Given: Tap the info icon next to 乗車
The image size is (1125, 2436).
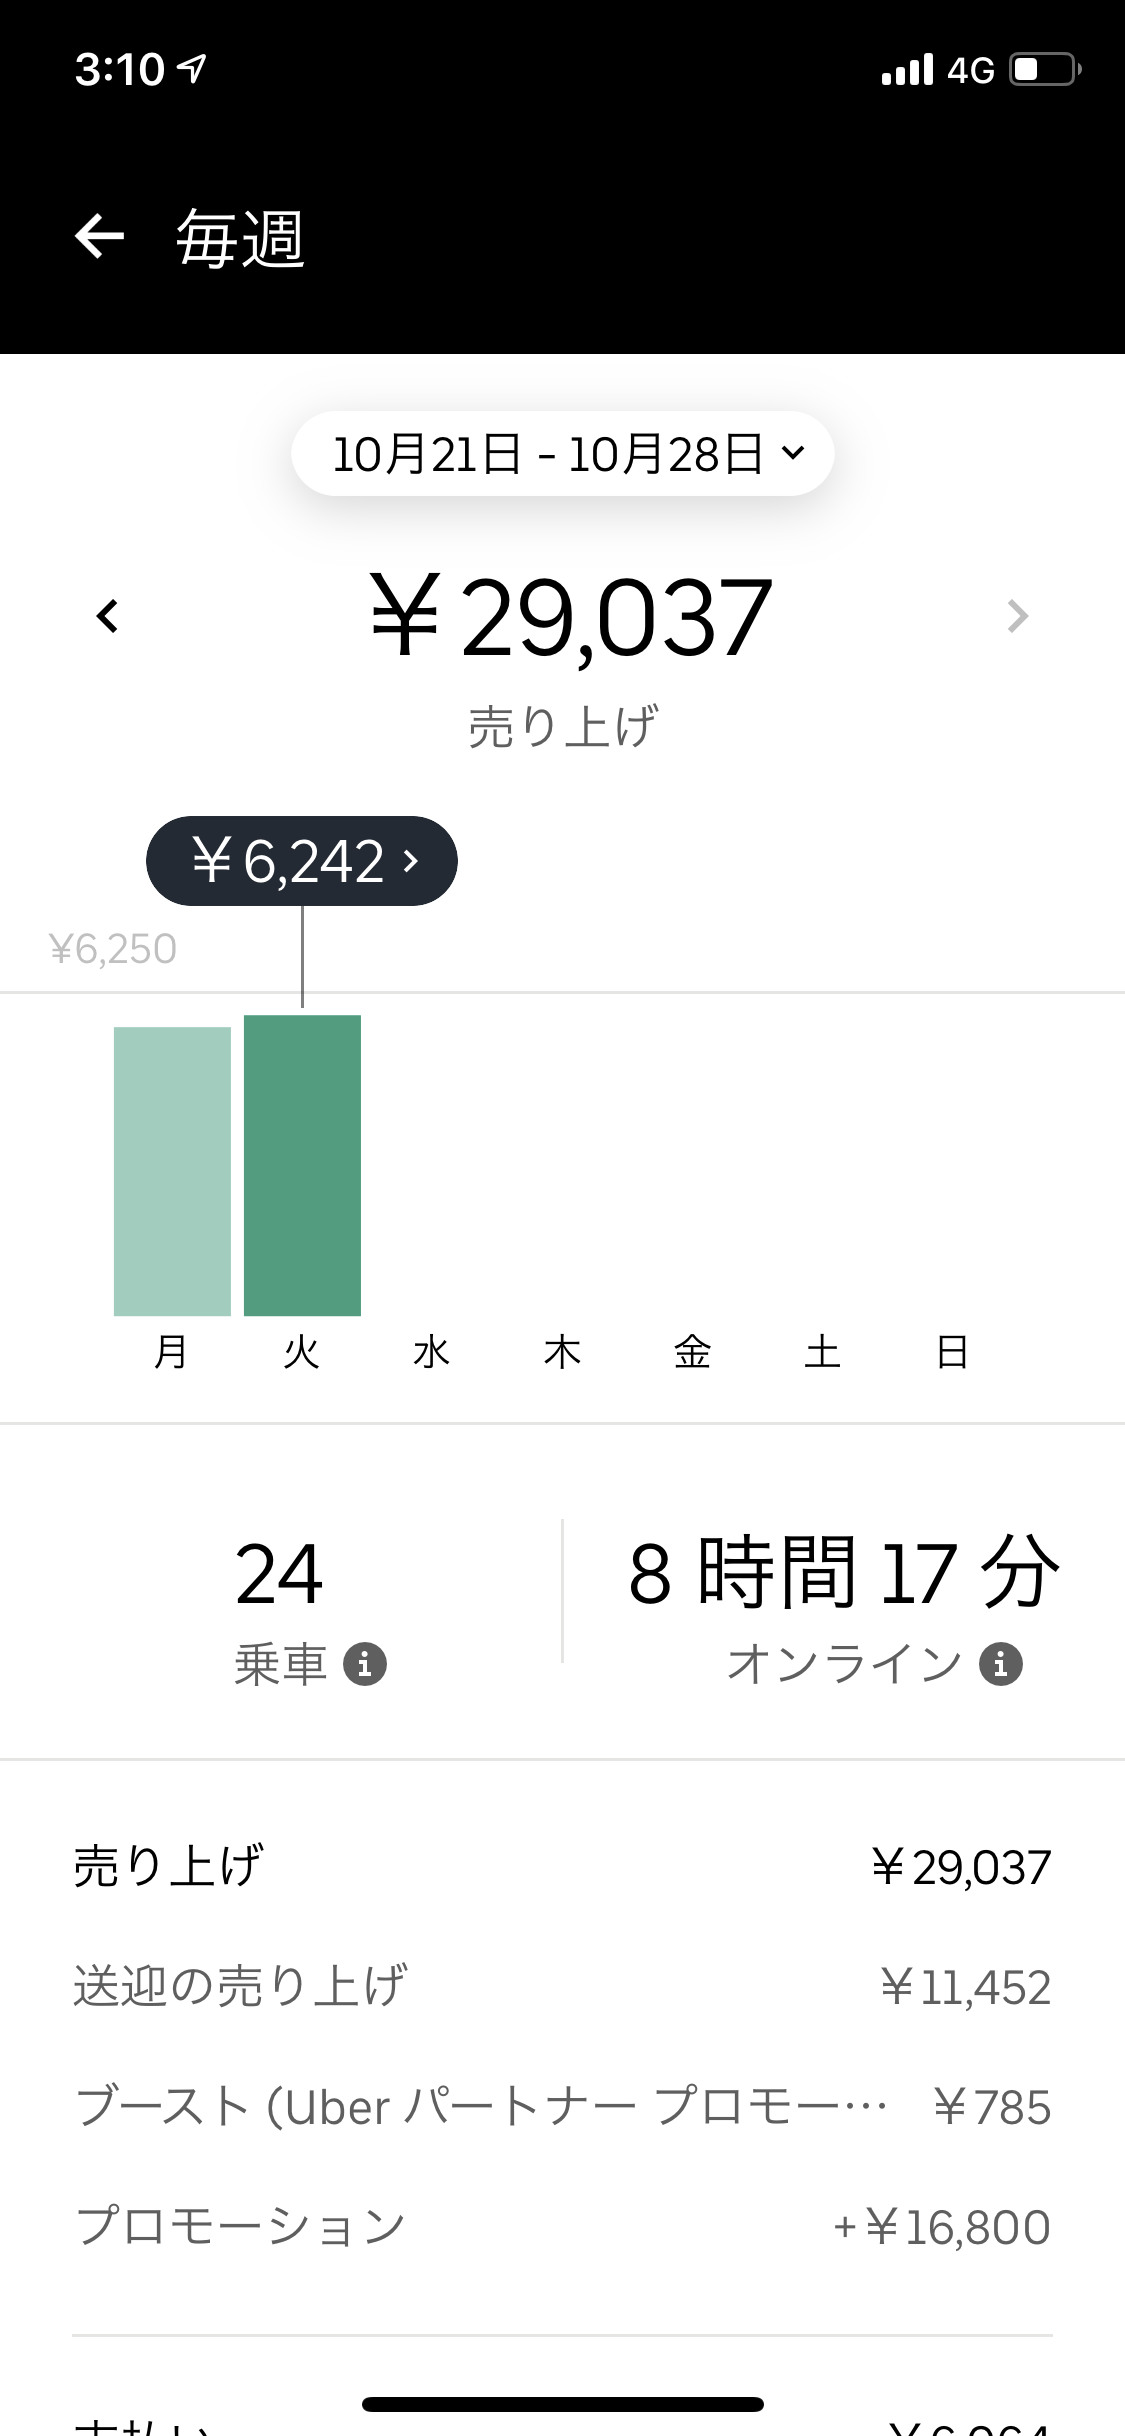Looking at the screenshot, I should [365, 1665].
